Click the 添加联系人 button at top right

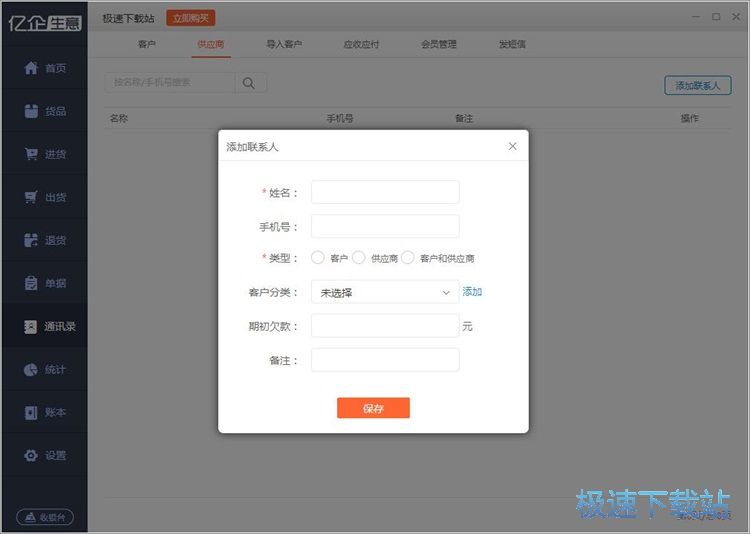(x=698, y=86)
